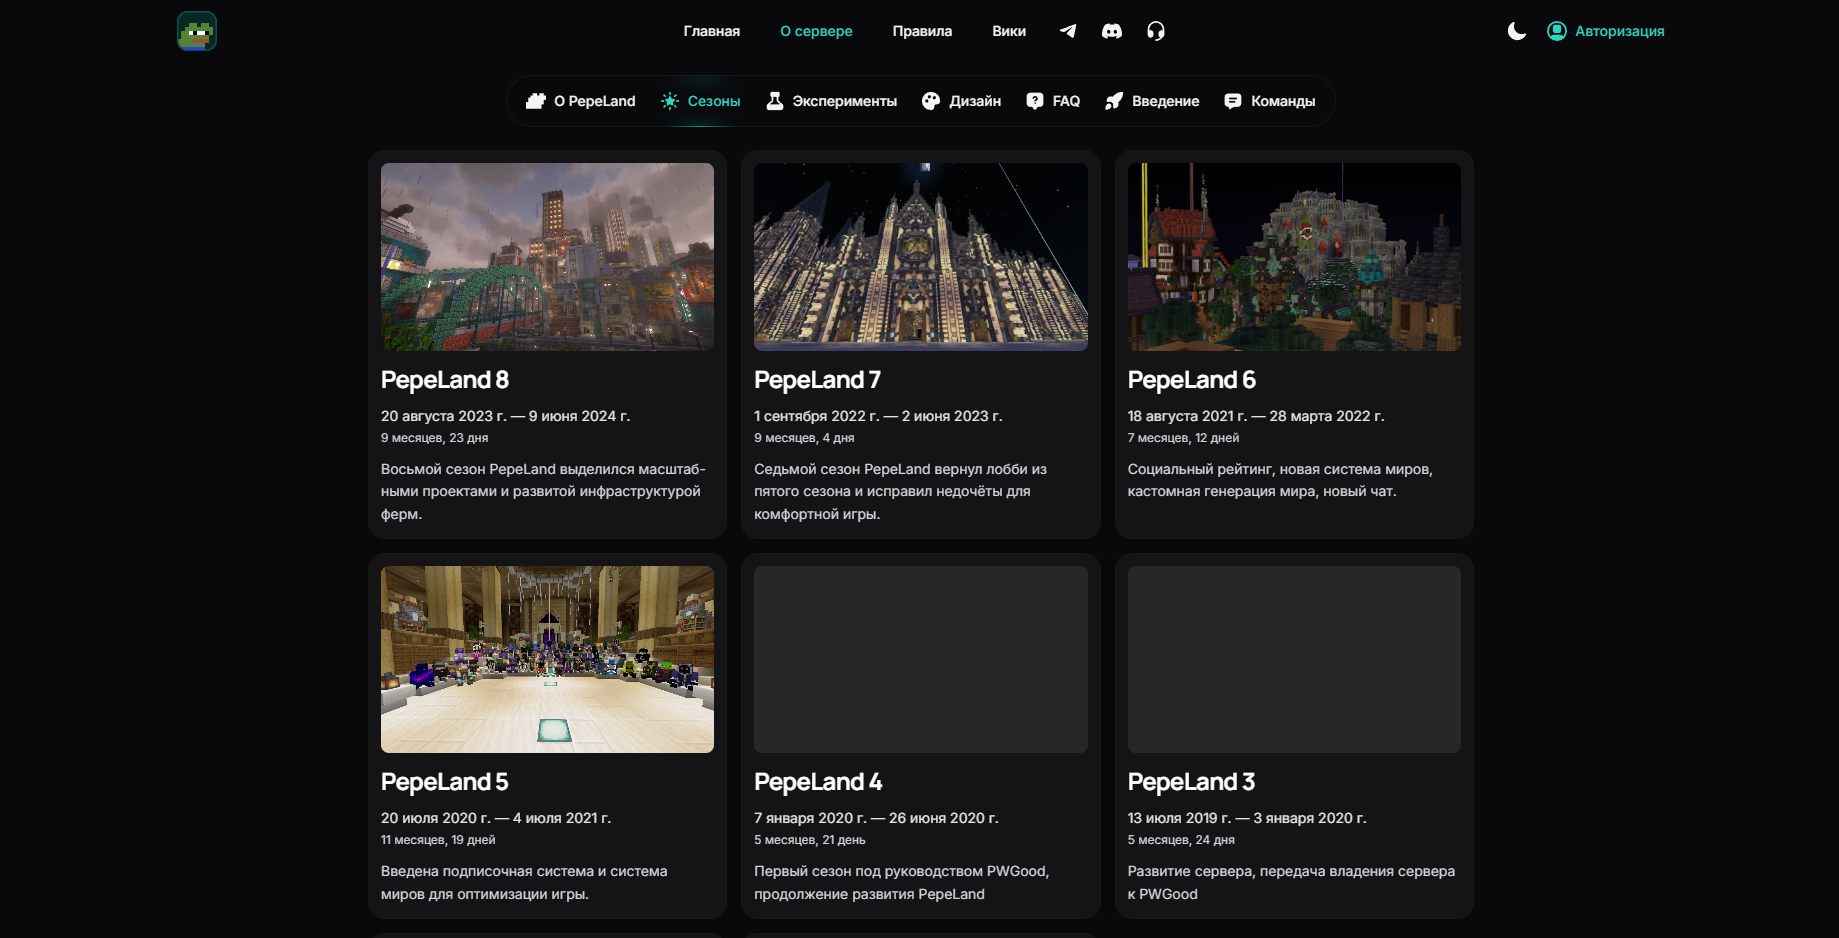Viewport: 1839px width, 938px height.
Task: Click the headset support icon
Action: point(1156,31)
